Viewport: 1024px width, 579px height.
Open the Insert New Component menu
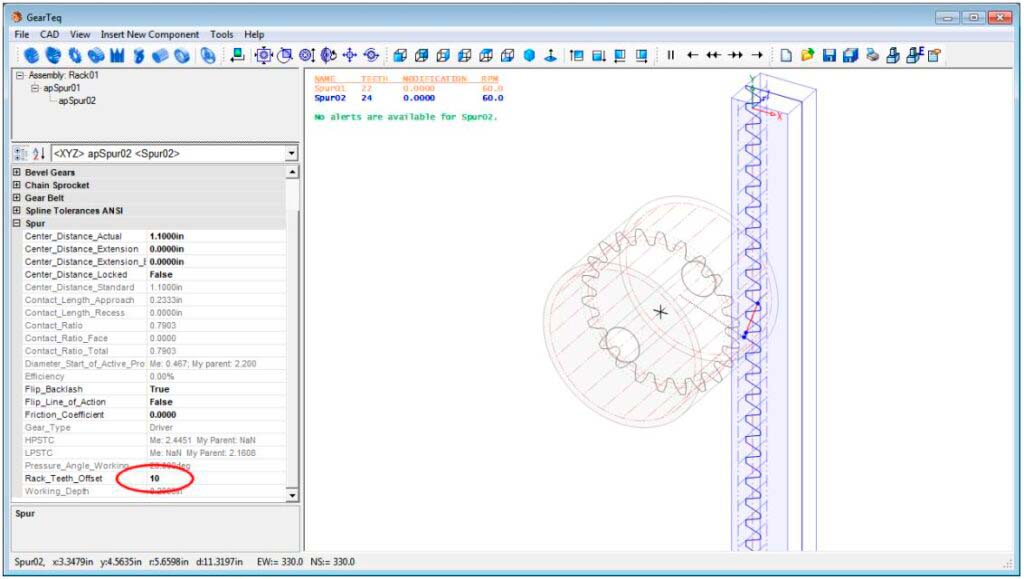click(149, 34)
